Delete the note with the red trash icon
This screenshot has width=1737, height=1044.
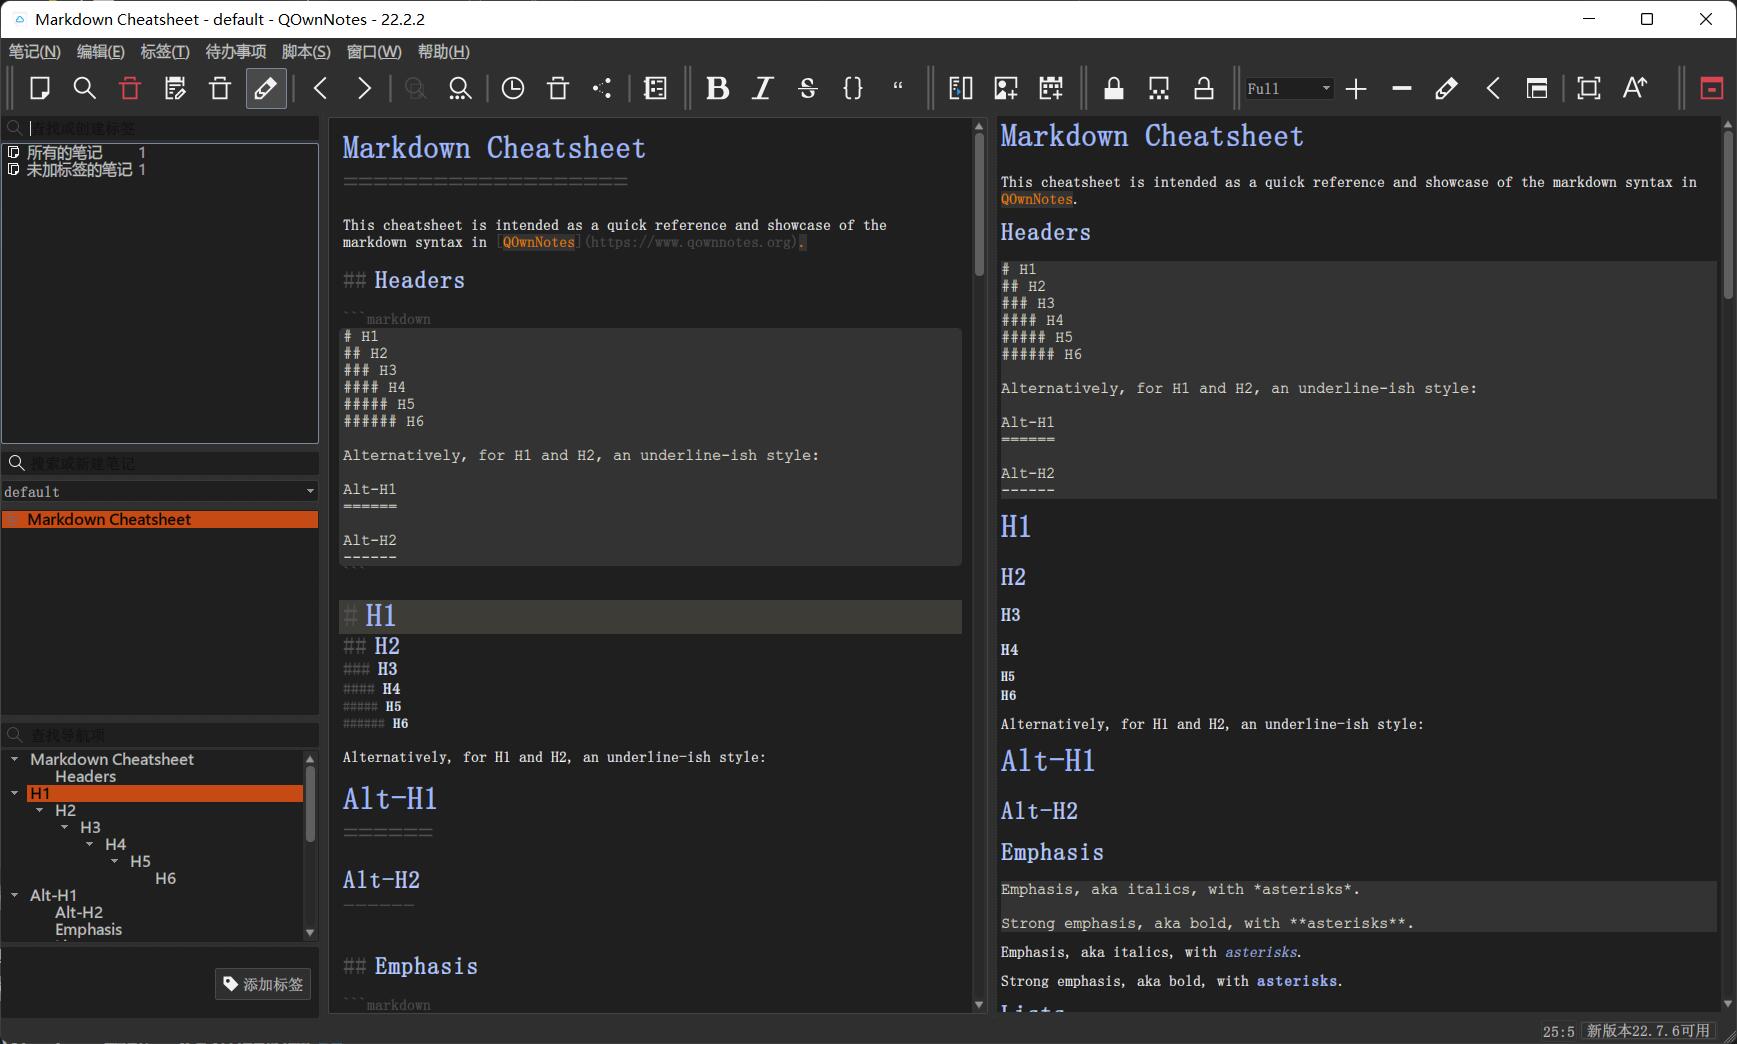[130, 88]
